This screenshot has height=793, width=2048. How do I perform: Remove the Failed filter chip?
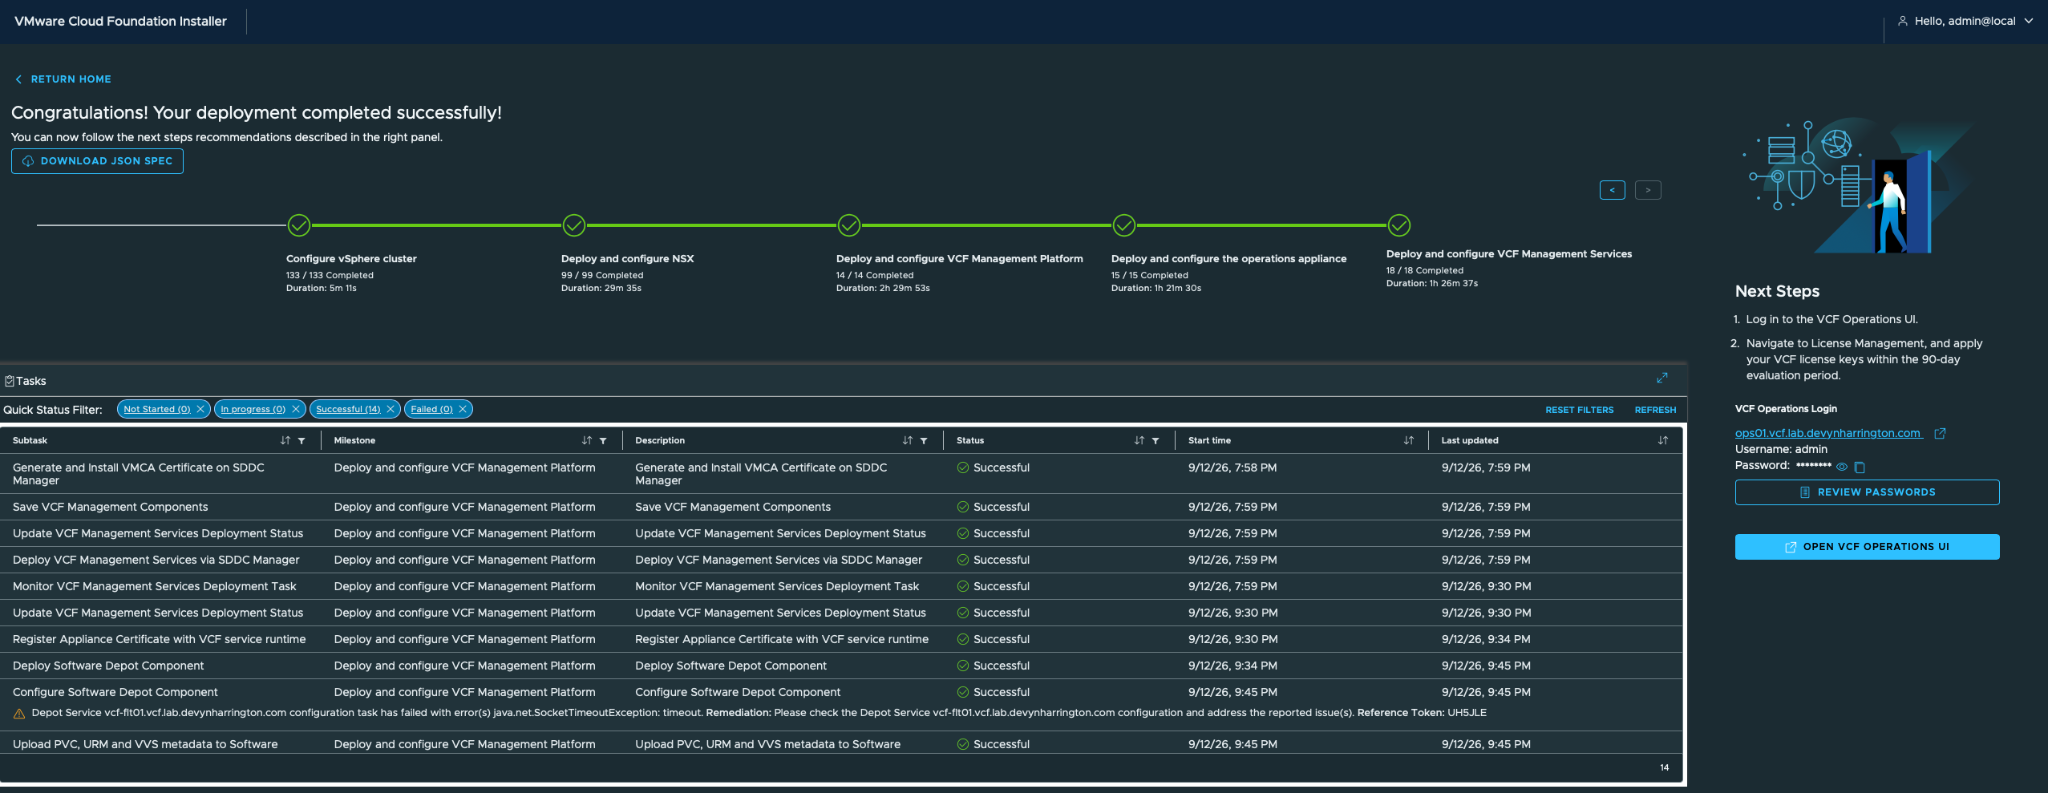(463, 409)
